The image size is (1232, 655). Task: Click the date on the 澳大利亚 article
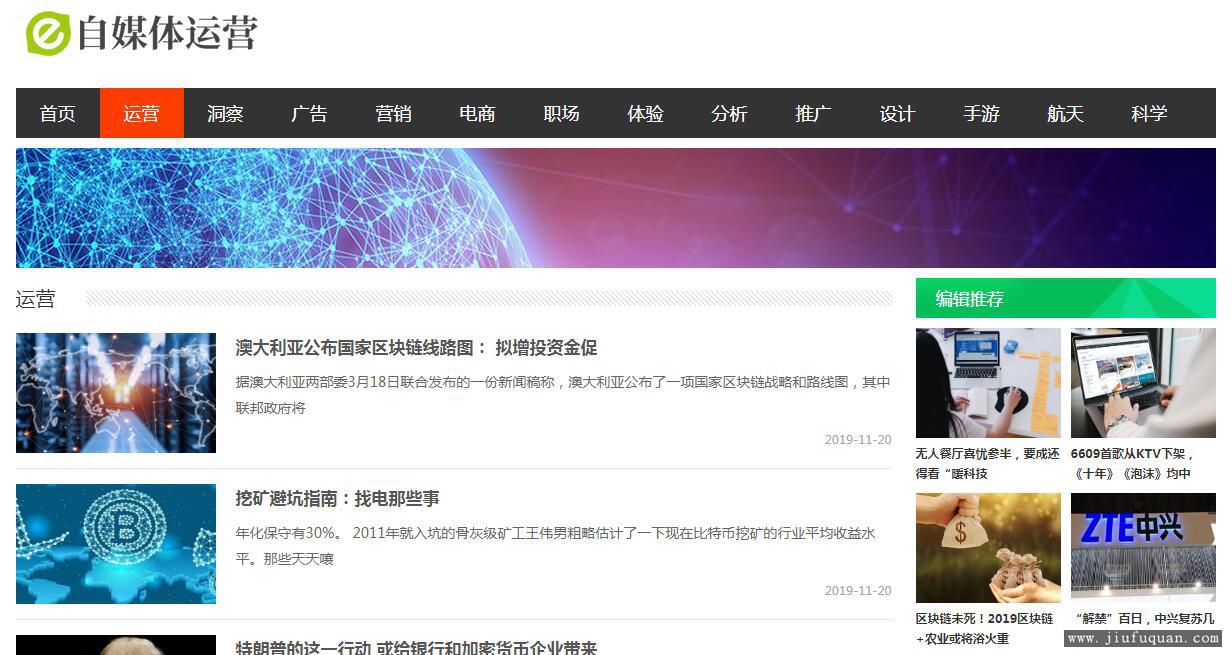(858, 440)
